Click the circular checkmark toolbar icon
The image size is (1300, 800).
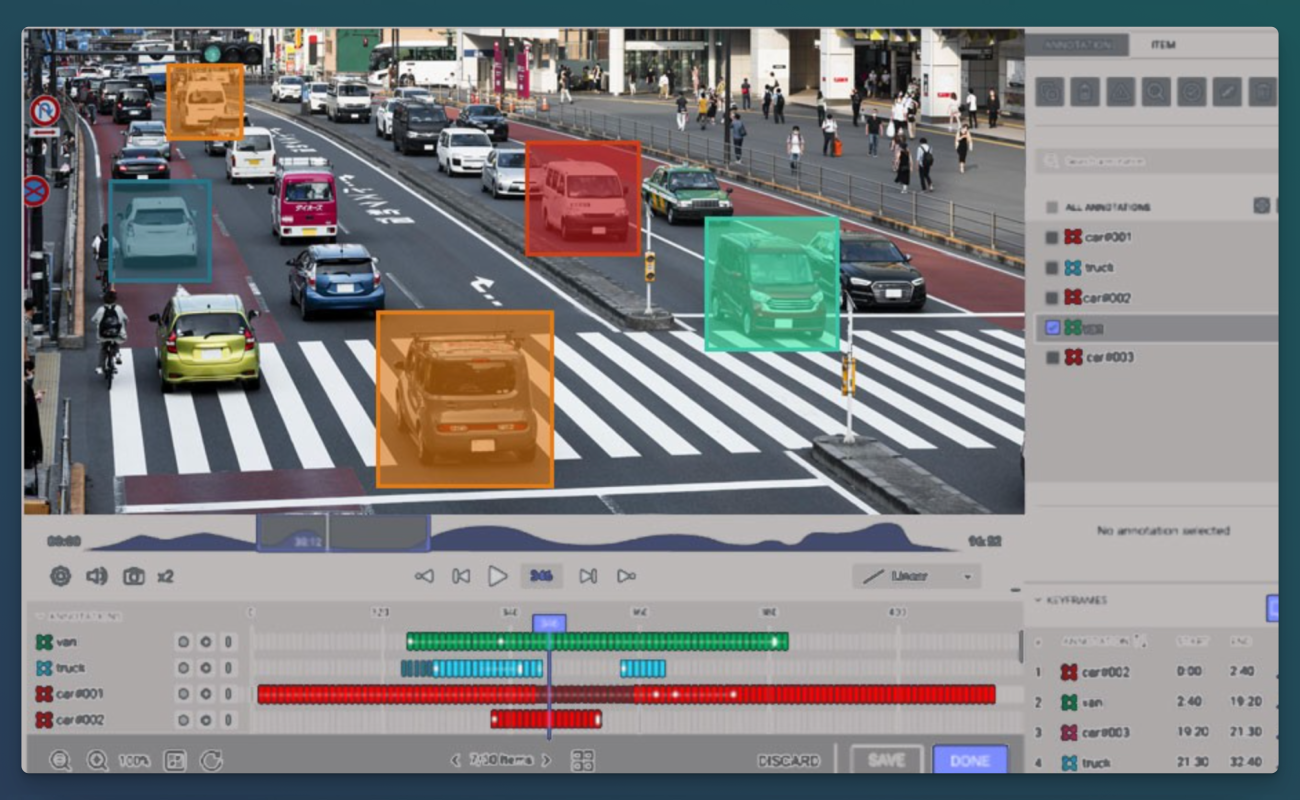coord(1191,92)
